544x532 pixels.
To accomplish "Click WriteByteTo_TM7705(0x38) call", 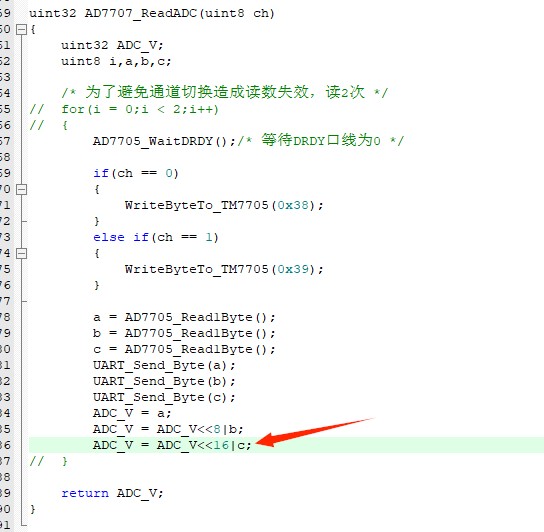I will (224, 205).
